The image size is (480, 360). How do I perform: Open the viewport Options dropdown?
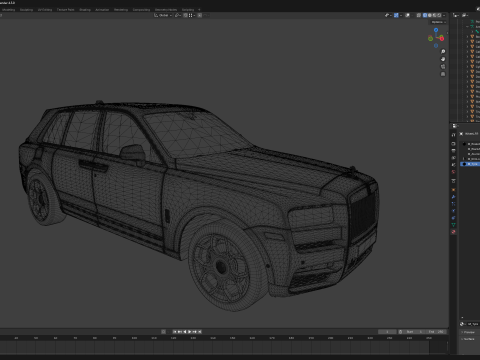click(x=438, y=22)
